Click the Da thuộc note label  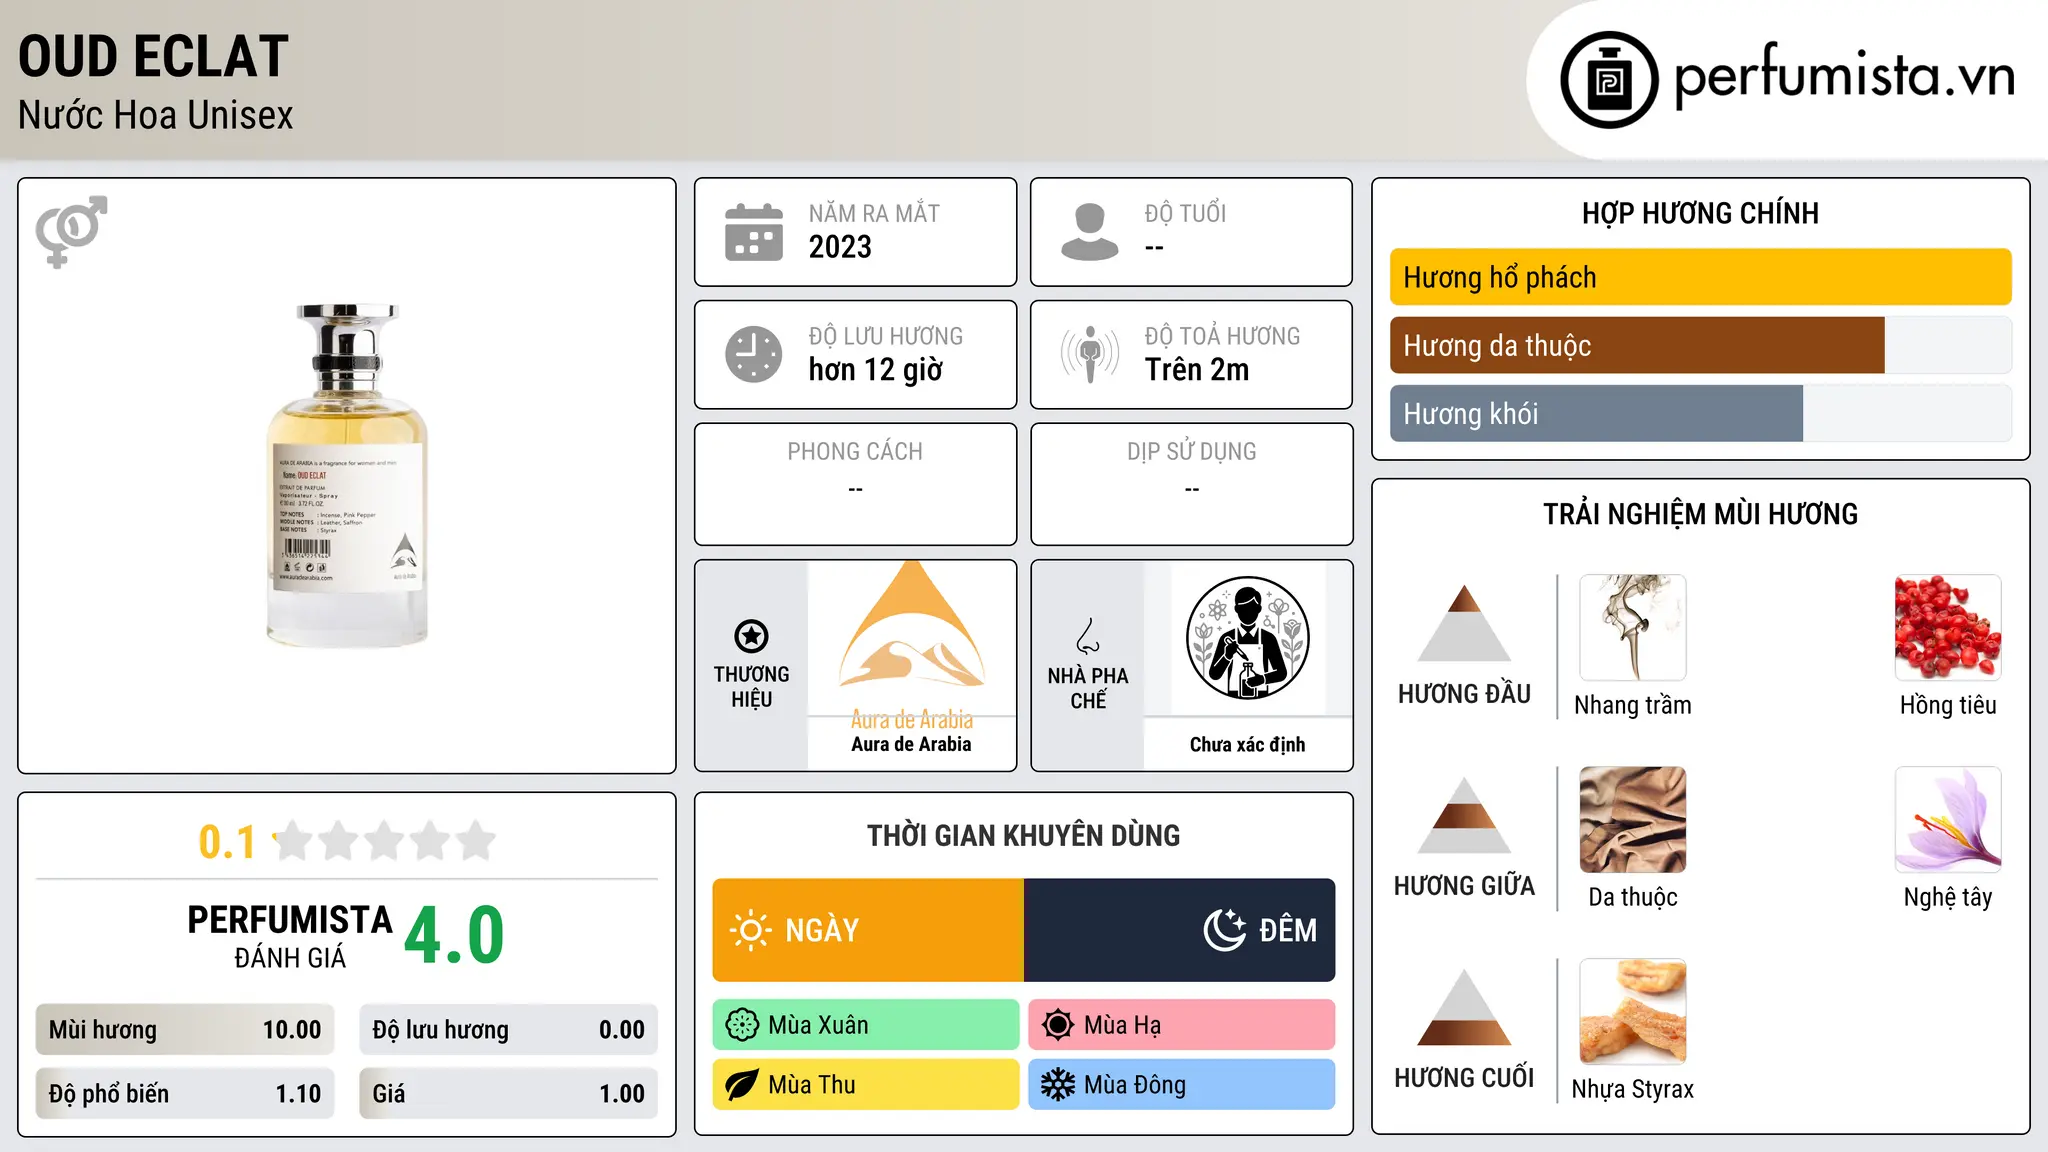coord(1633,897)
